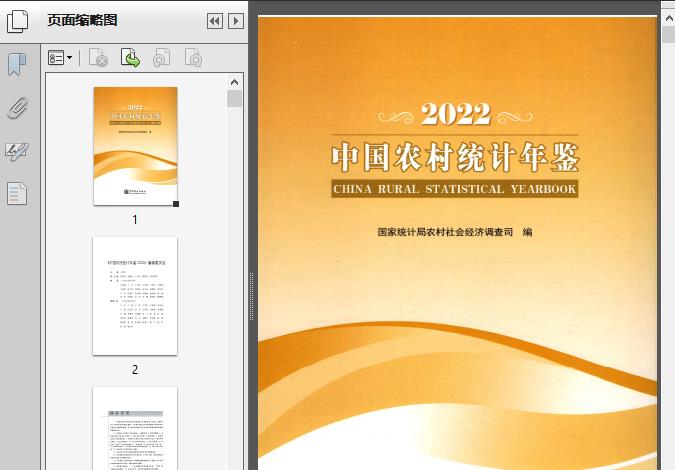Click CHINA RURAL STATISTICAL YEARBOOK text
This screenshot has height=470, width=675.
[x=455, y=189]
